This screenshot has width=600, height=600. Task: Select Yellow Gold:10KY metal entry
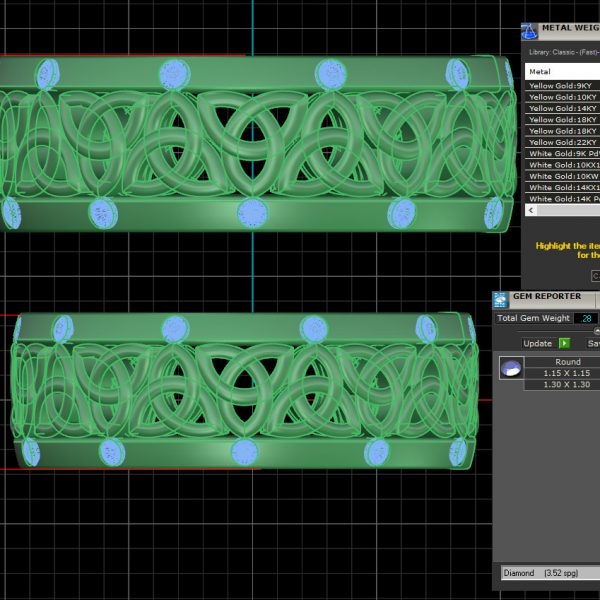point(561,97)
